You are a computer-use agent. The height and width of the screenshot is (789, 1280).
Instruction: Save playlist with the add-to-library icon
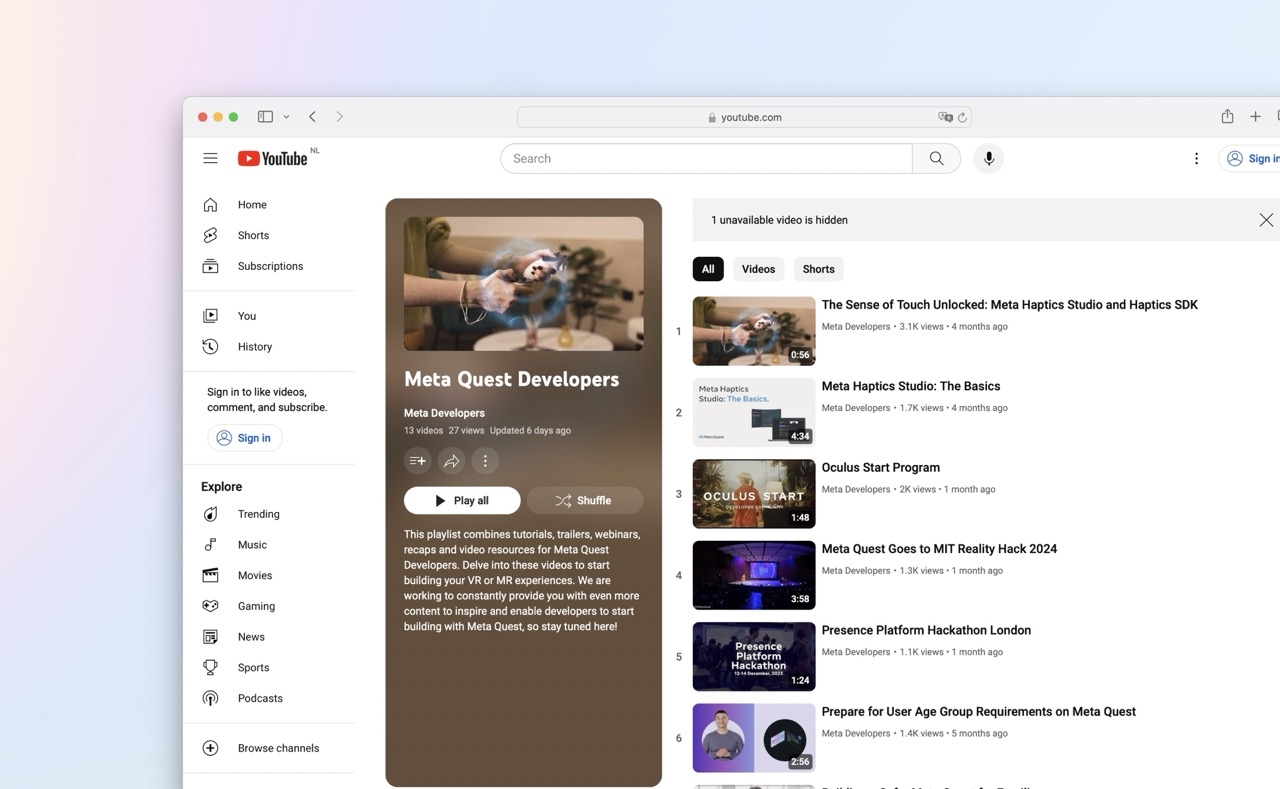click(x=418, y=461)
